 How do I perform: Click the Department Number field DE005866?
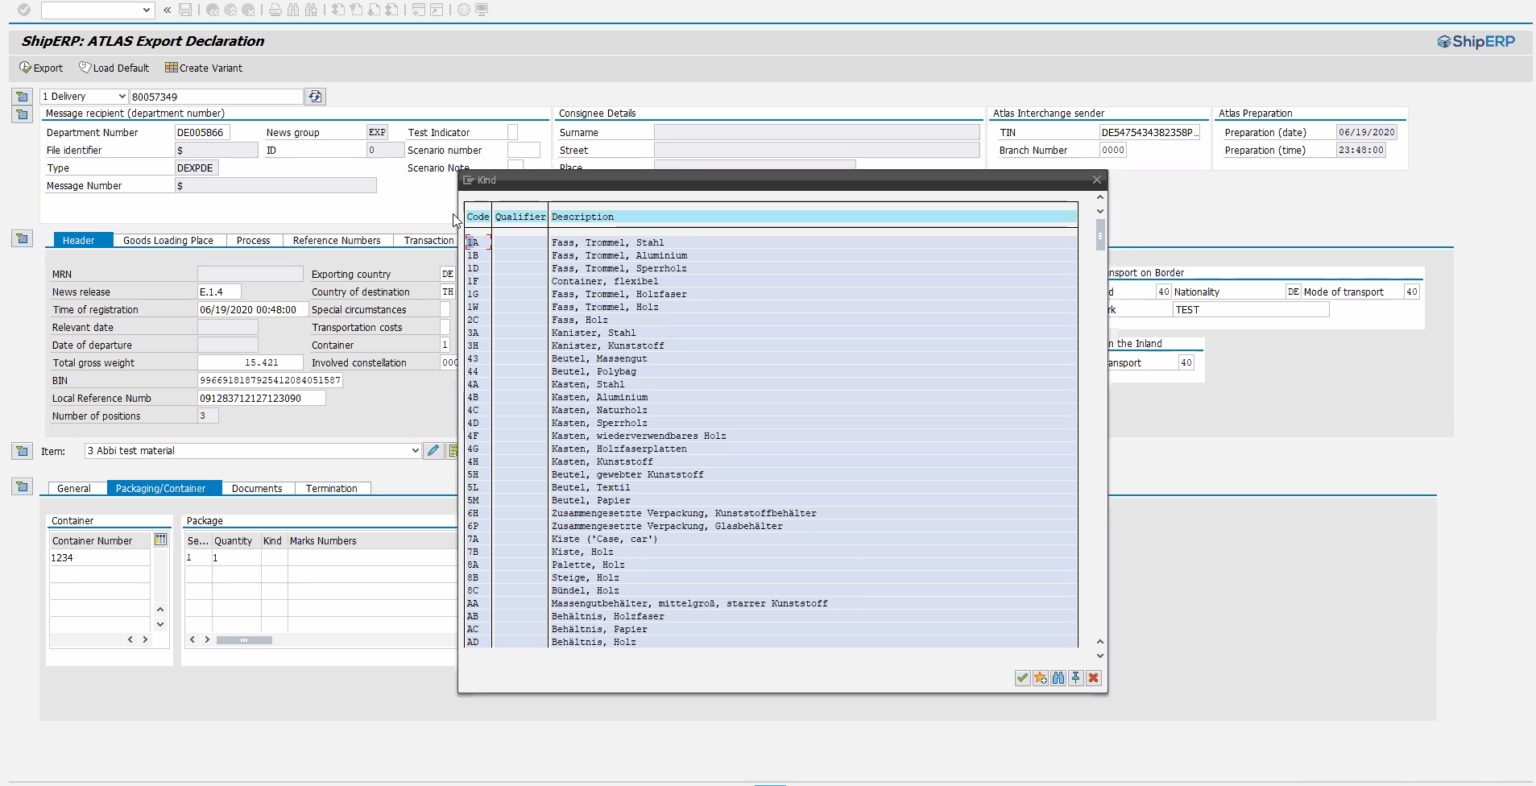click(202, 132)
